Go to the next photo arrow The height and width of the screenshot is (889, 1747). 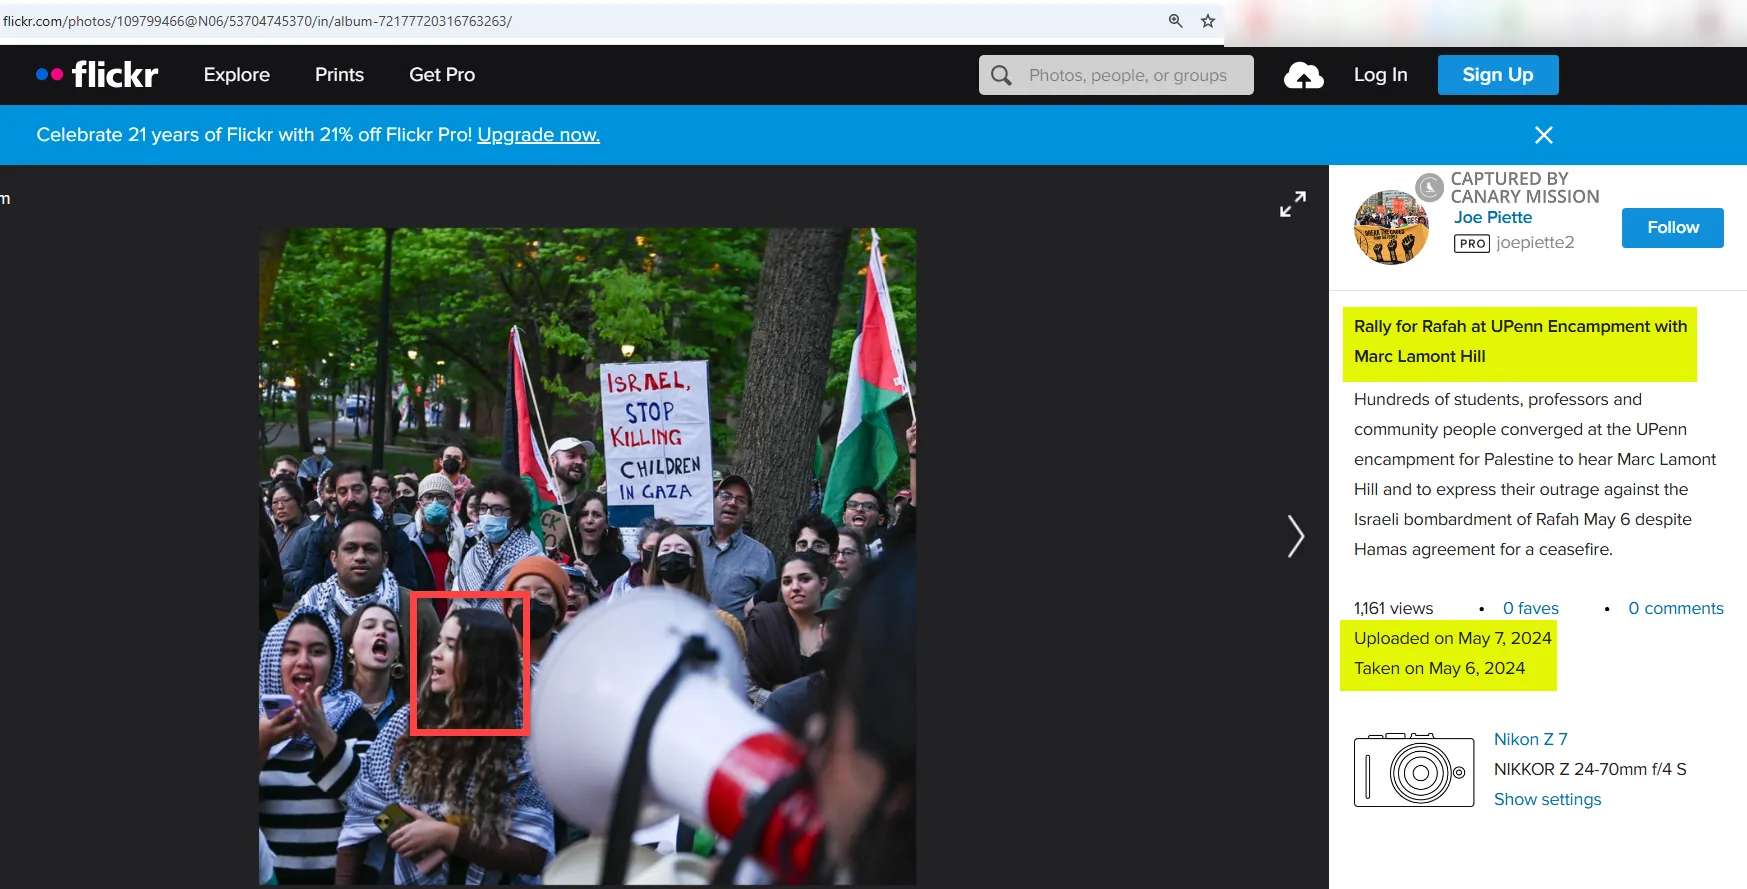point(1295,536)
